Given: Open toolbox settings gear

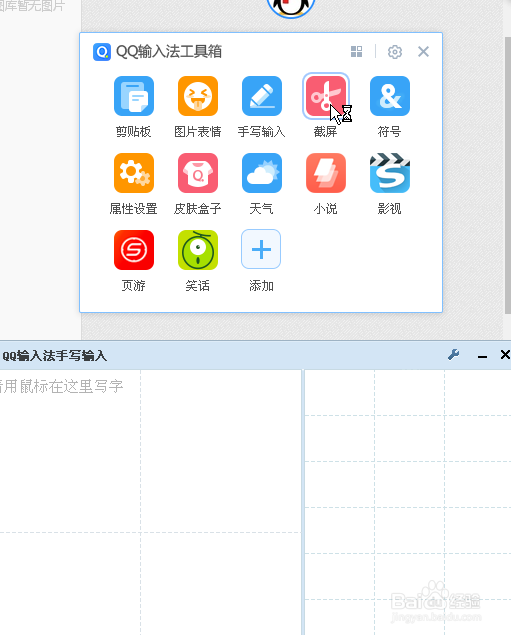Looking at the screenshot, I should 395,52.
